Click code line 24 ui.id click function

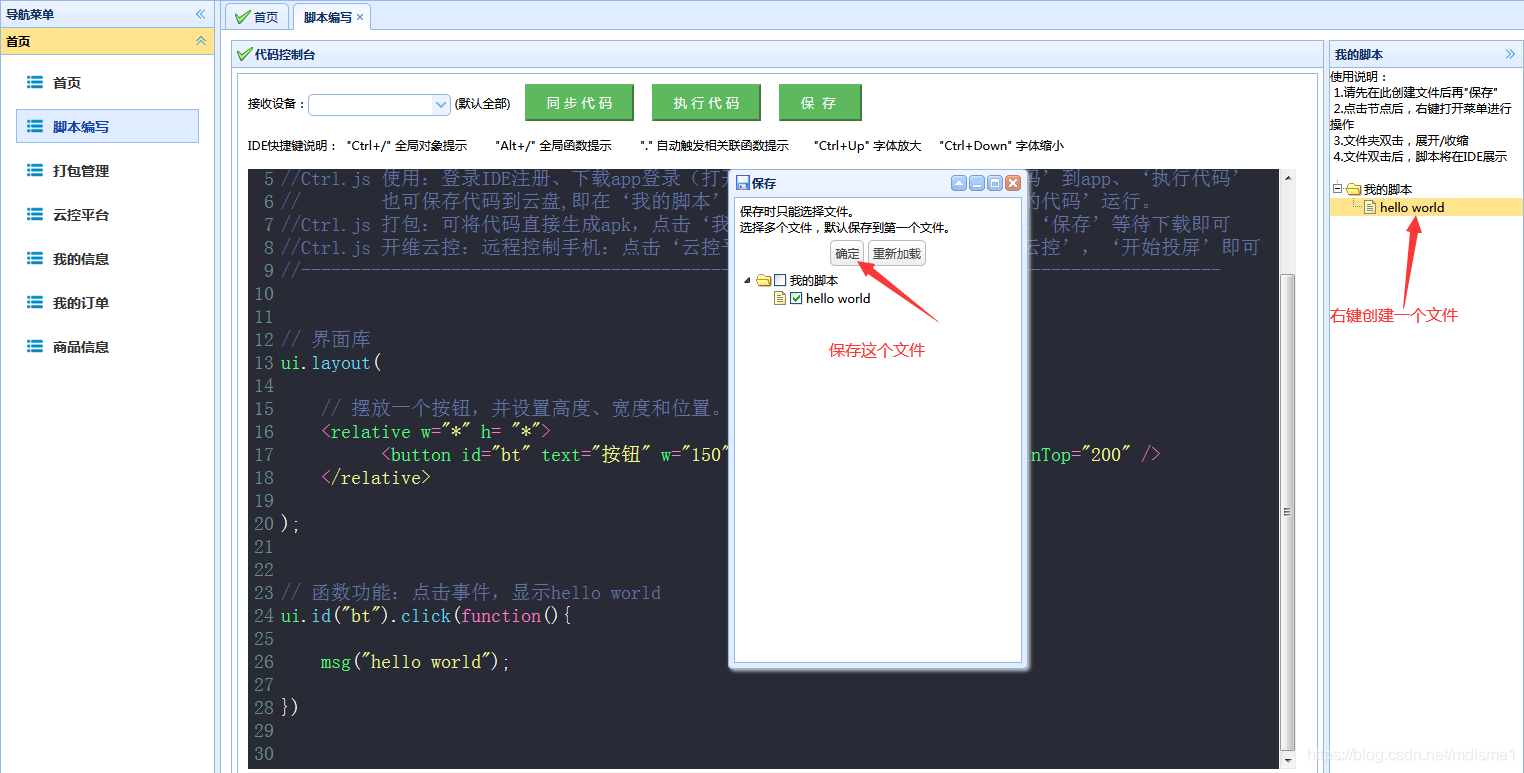pyautogui.click(x=426, y=616)
